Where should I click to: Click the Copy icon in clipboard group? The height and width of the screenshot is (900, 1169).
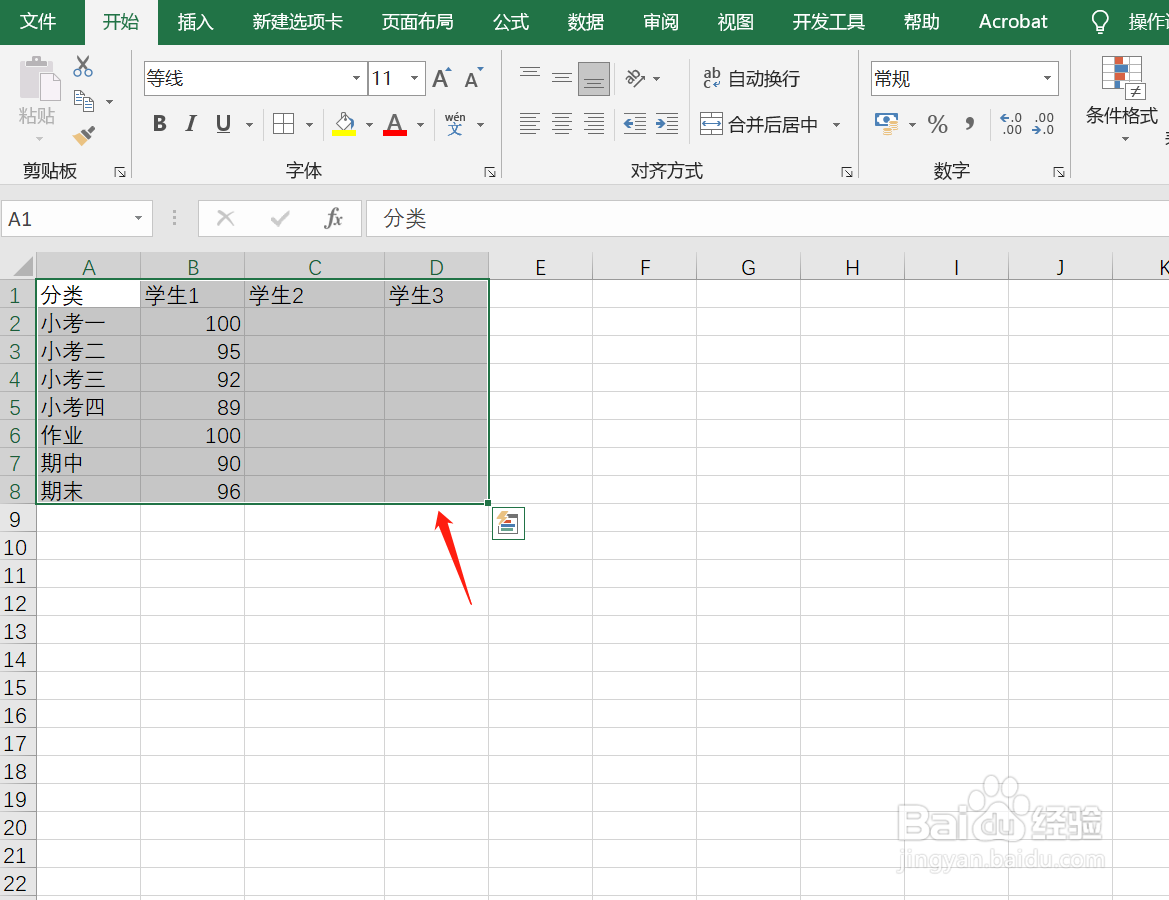click(84, 101)
